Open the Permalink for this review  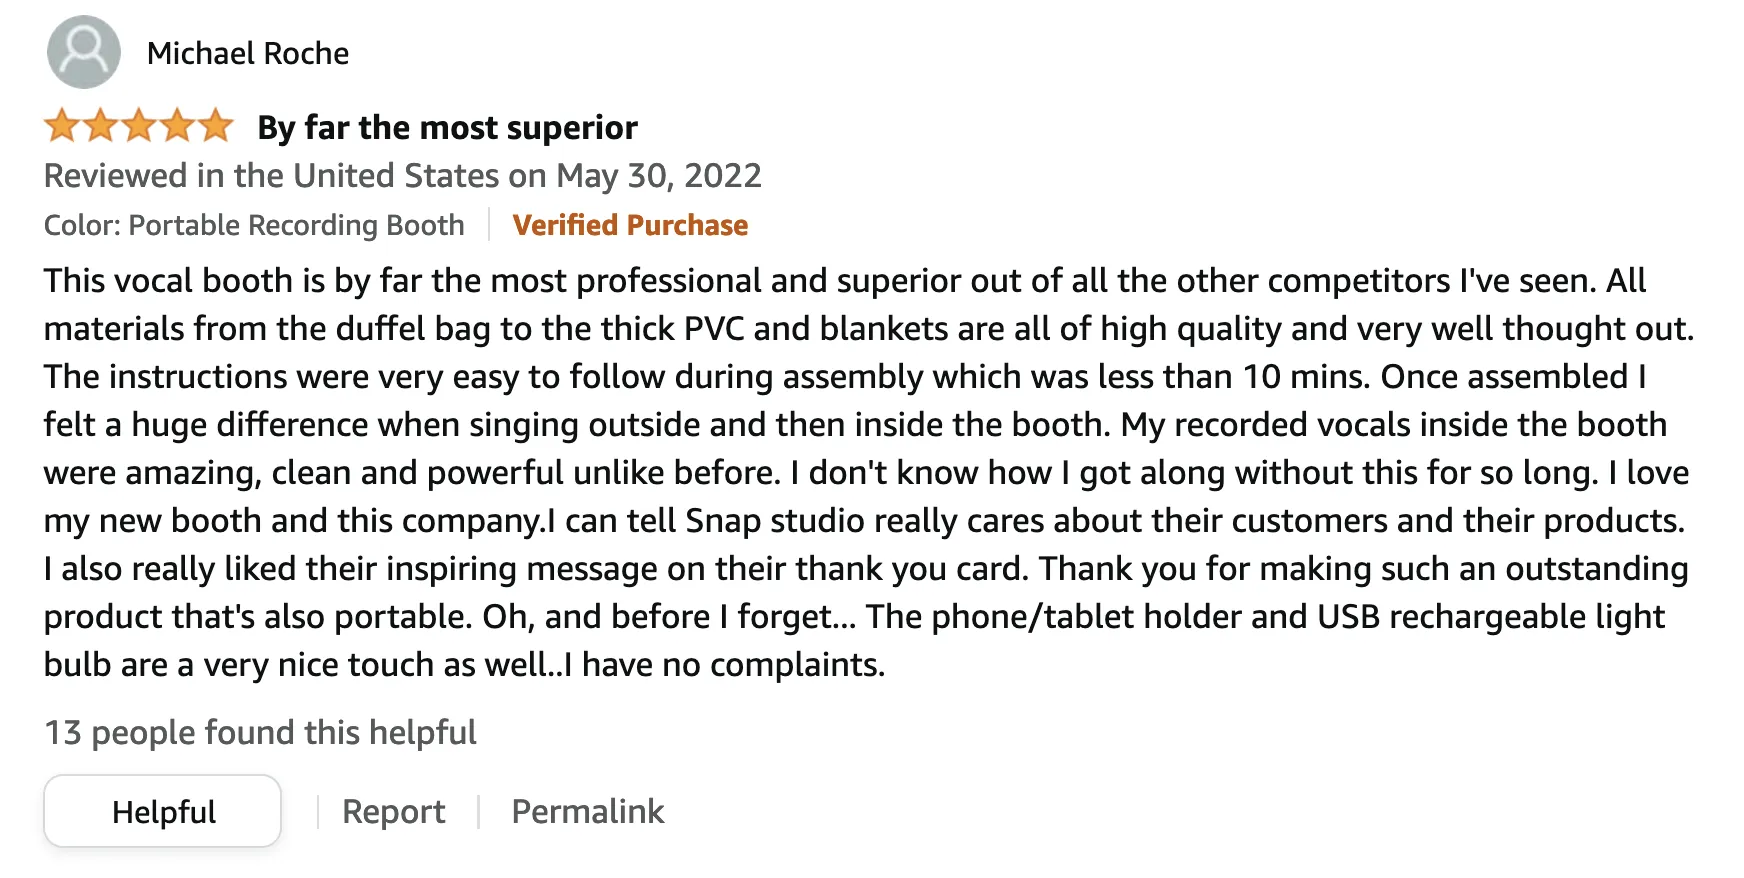[x=587, y=812]
